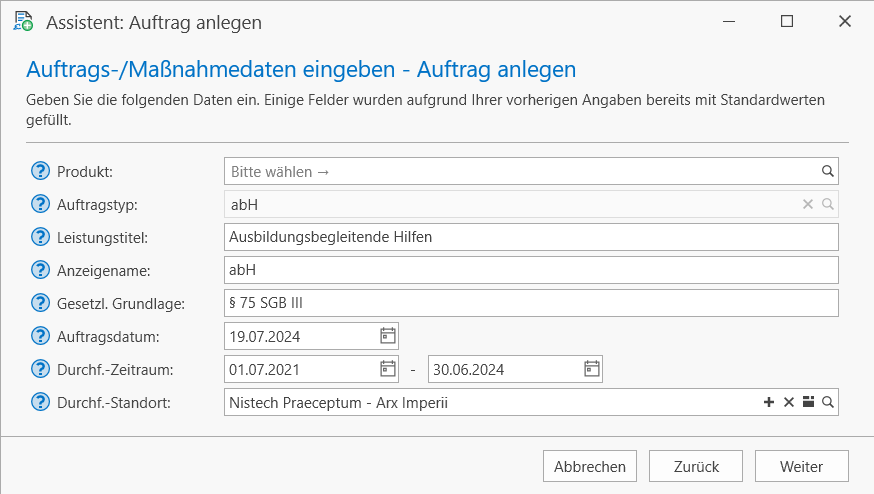The image size is (874, 494).
Task: Go back with the Zurück button
Action: point(696,466)
